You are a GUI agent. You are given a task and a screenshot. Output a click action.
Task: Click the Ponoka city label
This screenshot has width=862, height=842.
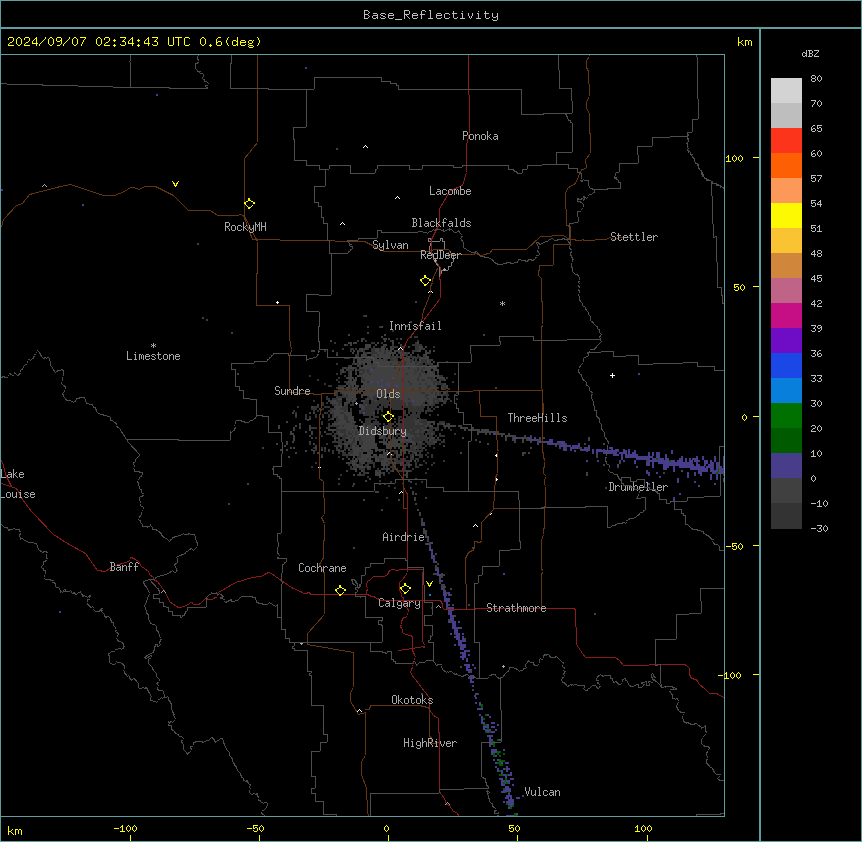[480, 136]
